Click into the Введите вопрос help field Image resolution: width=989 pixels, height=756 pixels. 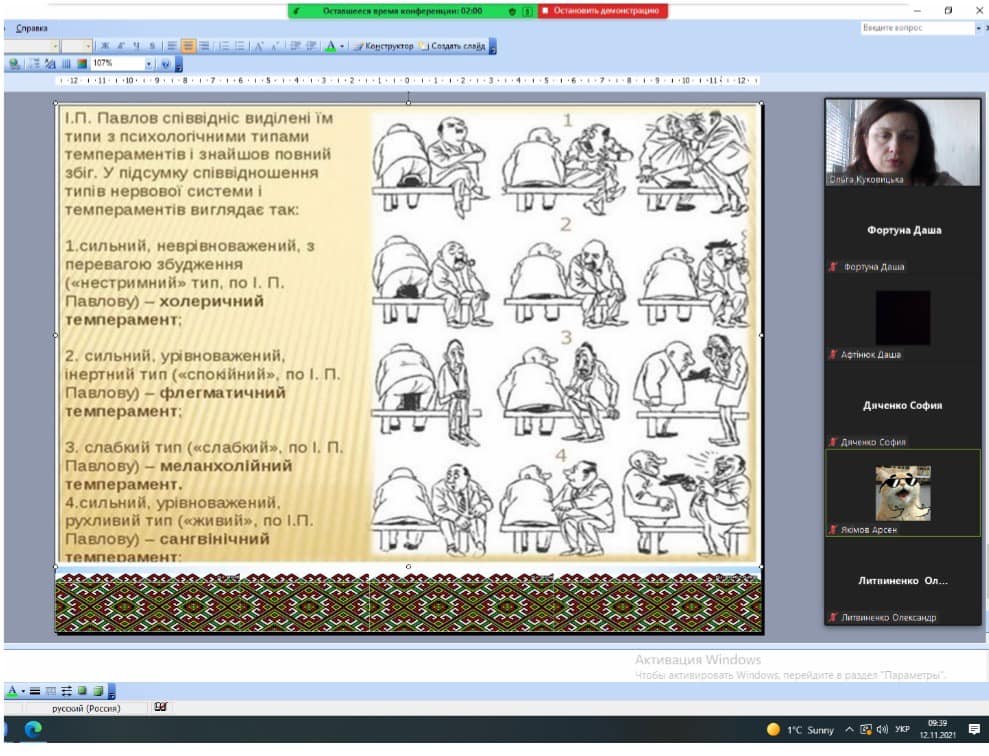(x=918, y=28)
